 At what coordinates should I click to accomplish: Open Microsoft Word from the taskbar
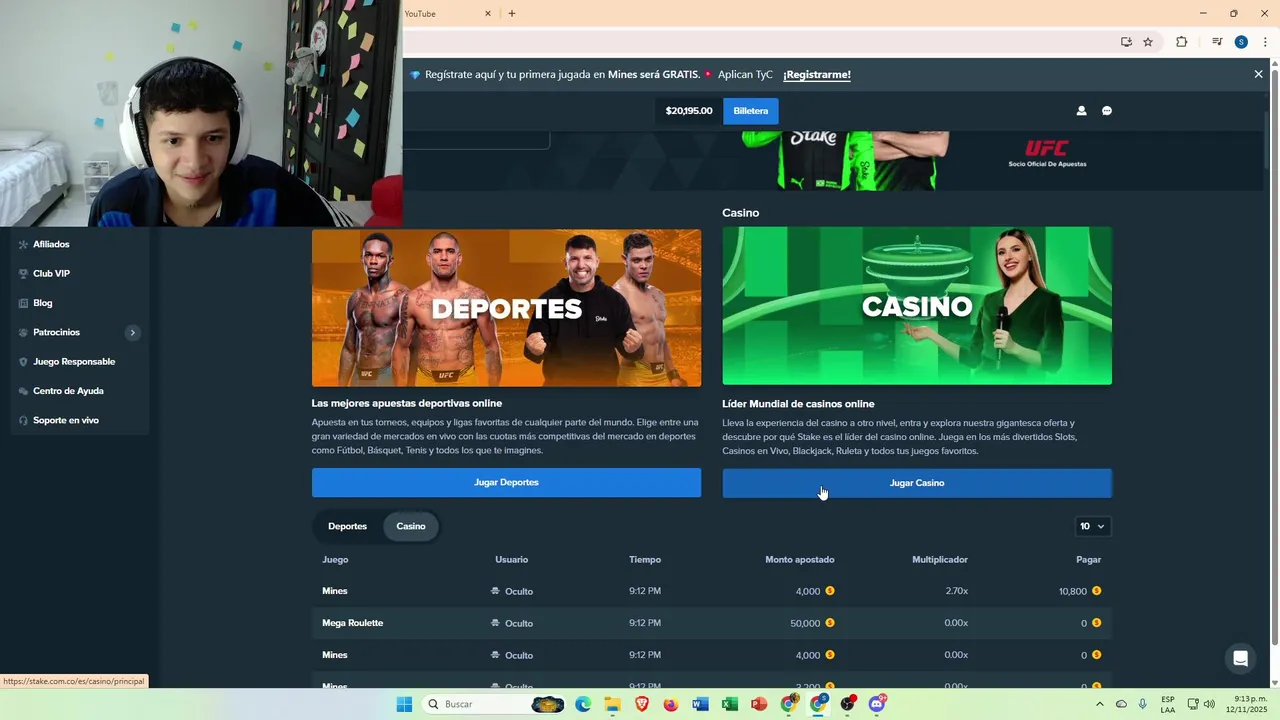(x=700, y=704)
